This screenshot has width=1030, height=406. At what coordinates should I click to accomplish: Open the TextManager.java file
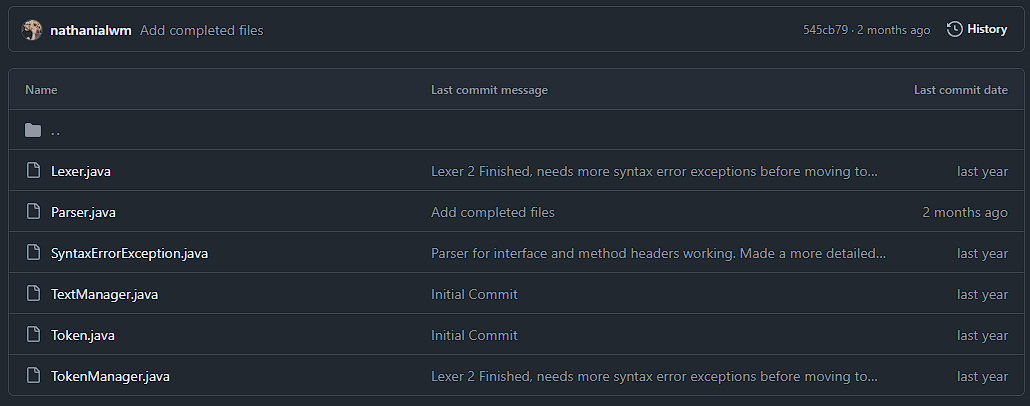click(x=104, y=294)
